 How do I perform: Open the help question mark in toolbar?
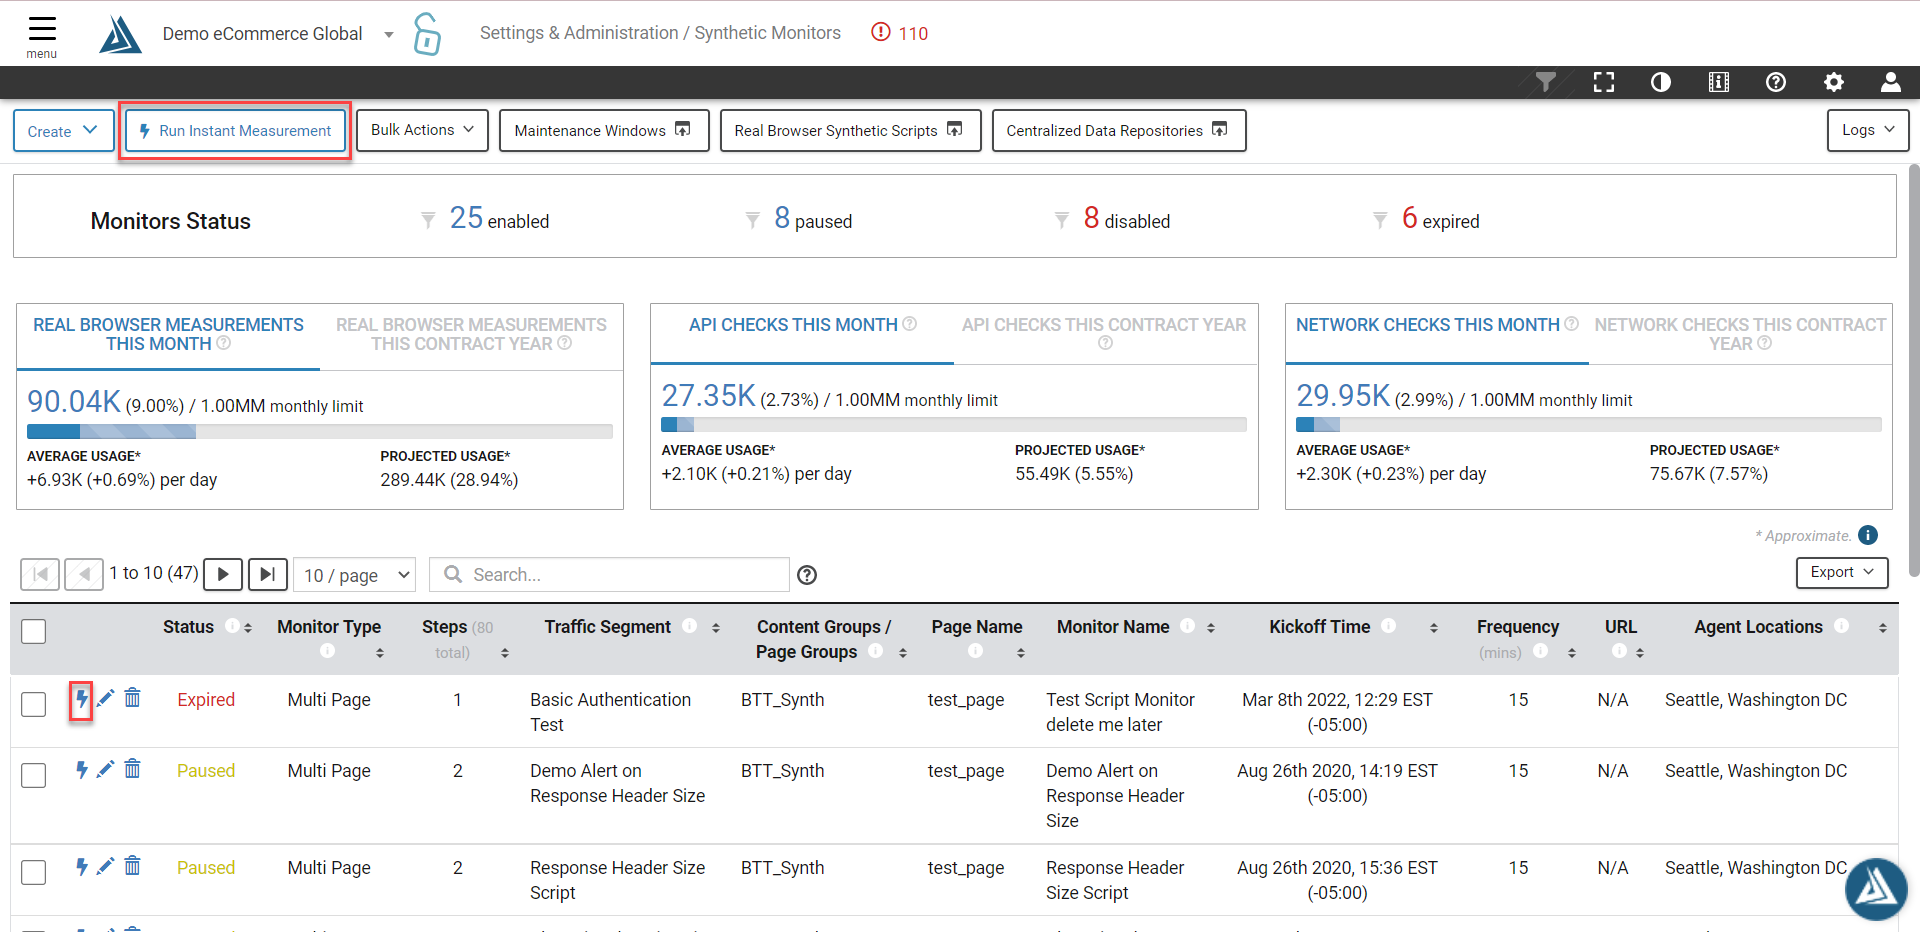pyautogui.click(x=1776, y=82)
